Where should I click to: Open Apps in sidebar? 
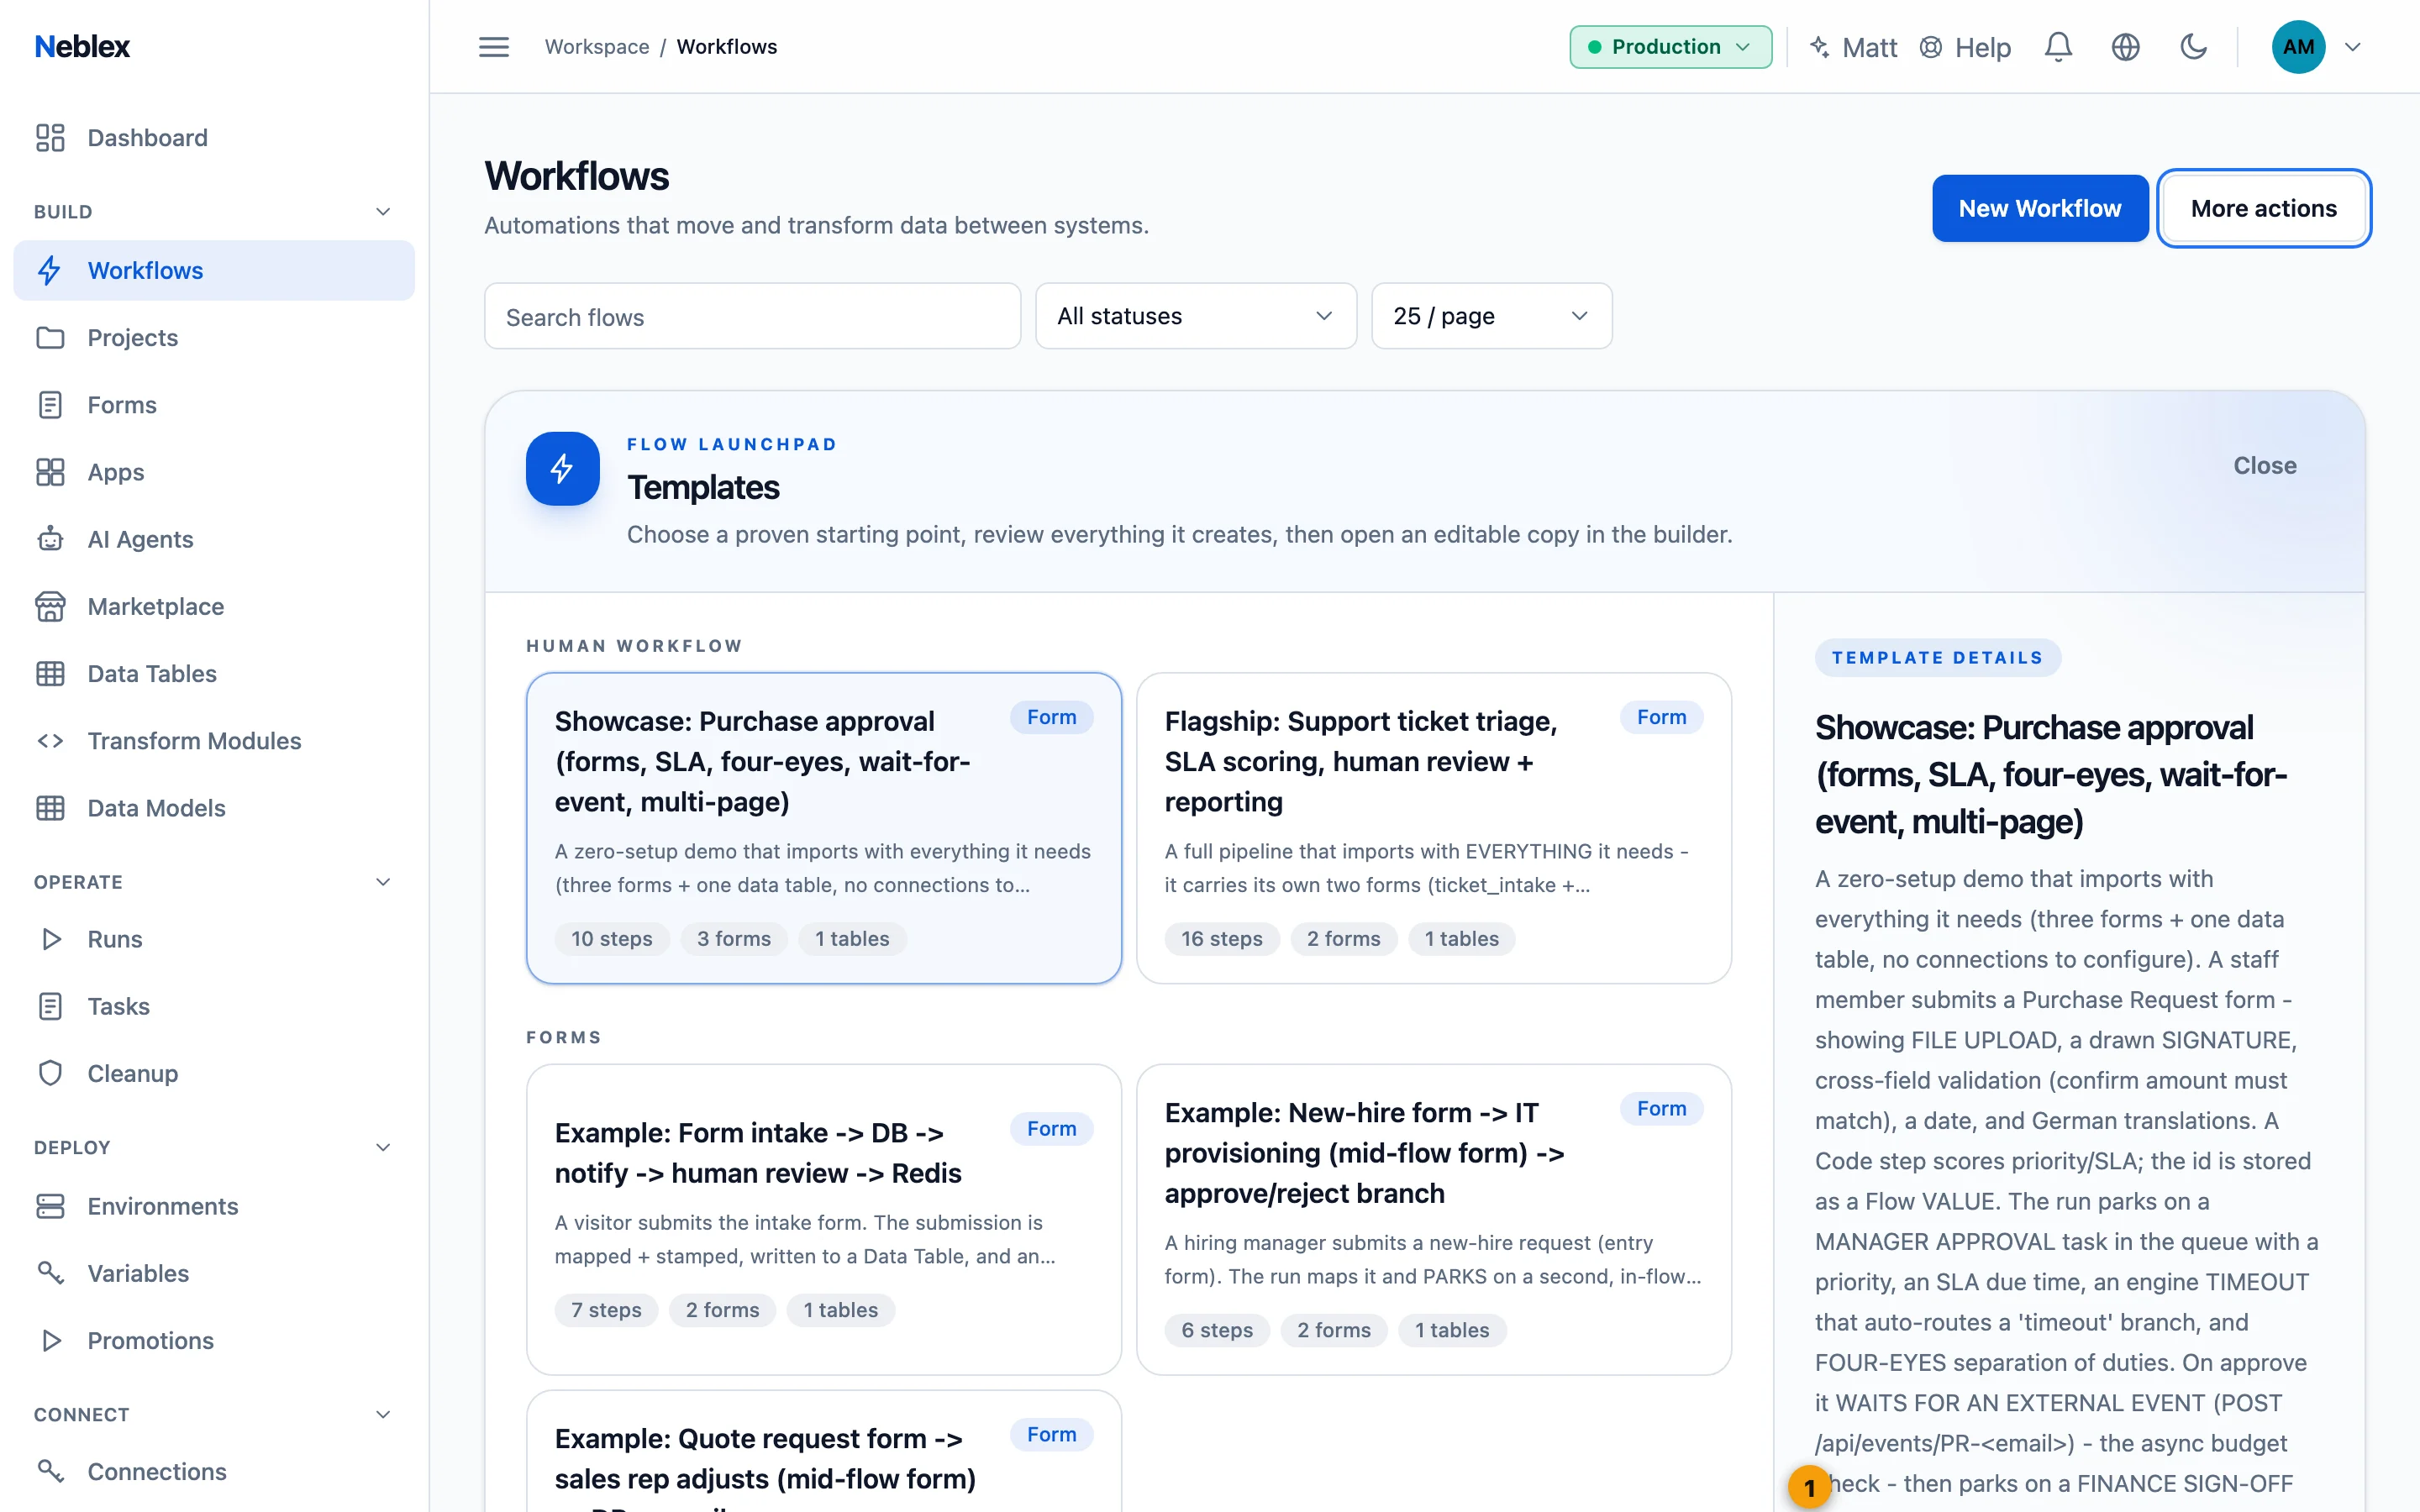[214, 471]
